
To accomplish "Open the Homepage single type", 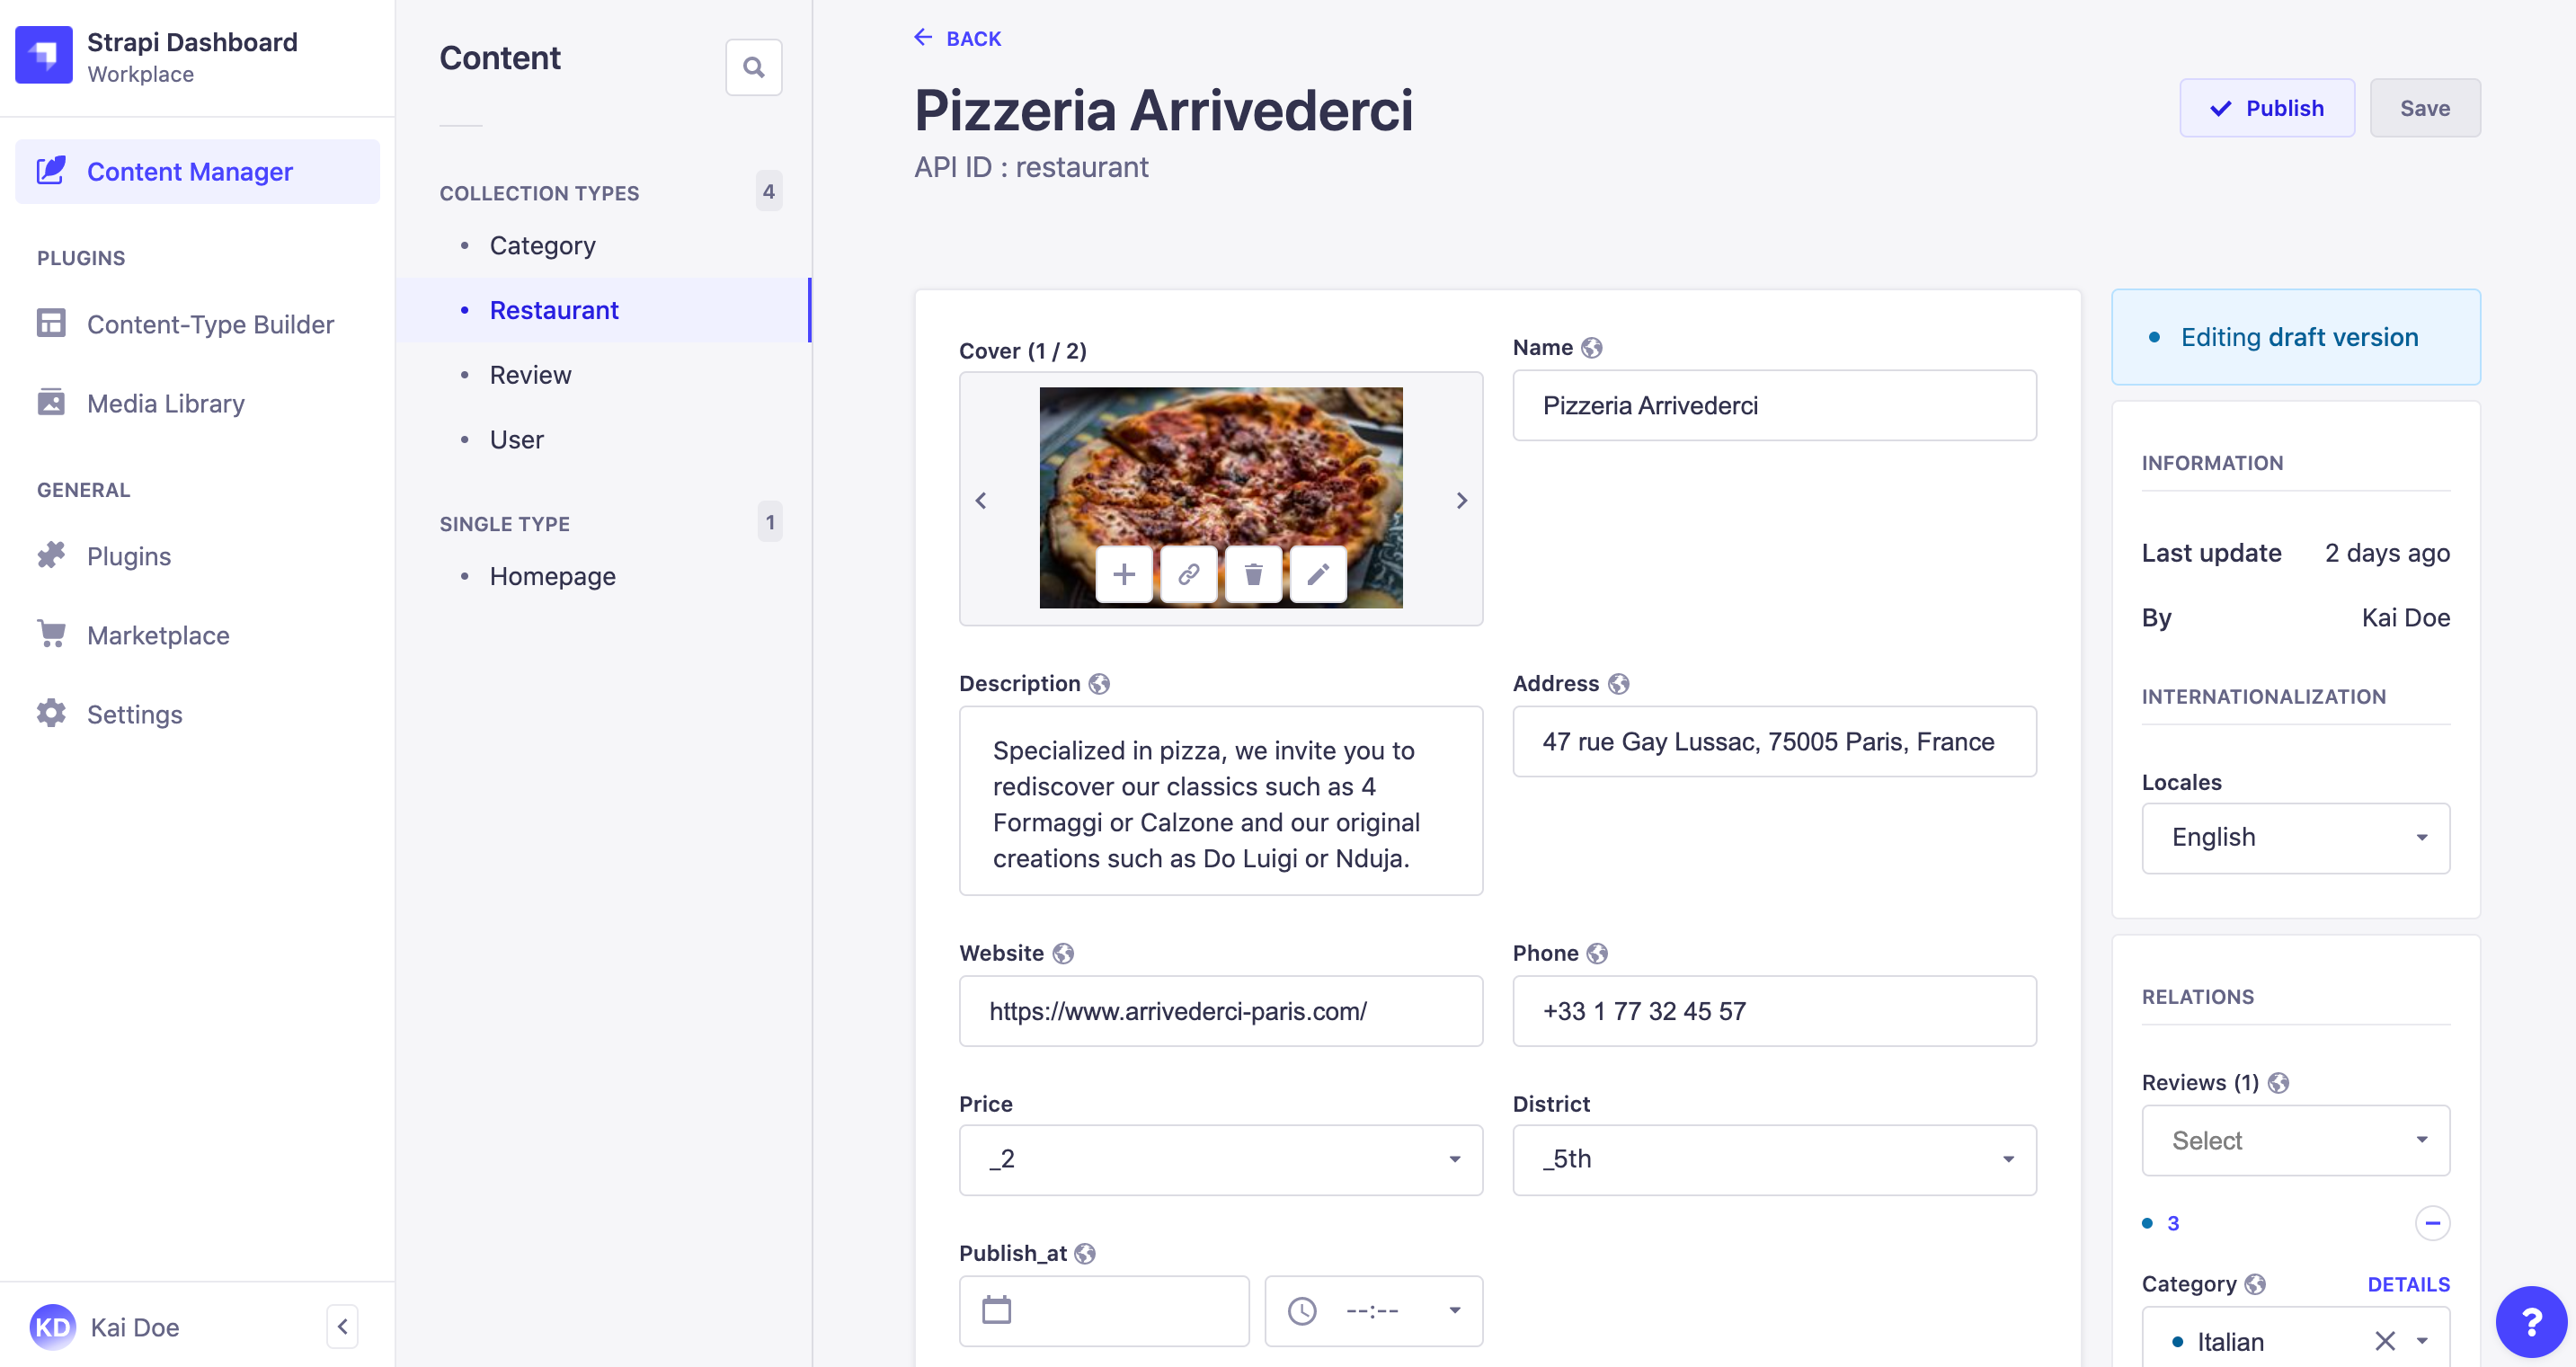I will point(552,576).
